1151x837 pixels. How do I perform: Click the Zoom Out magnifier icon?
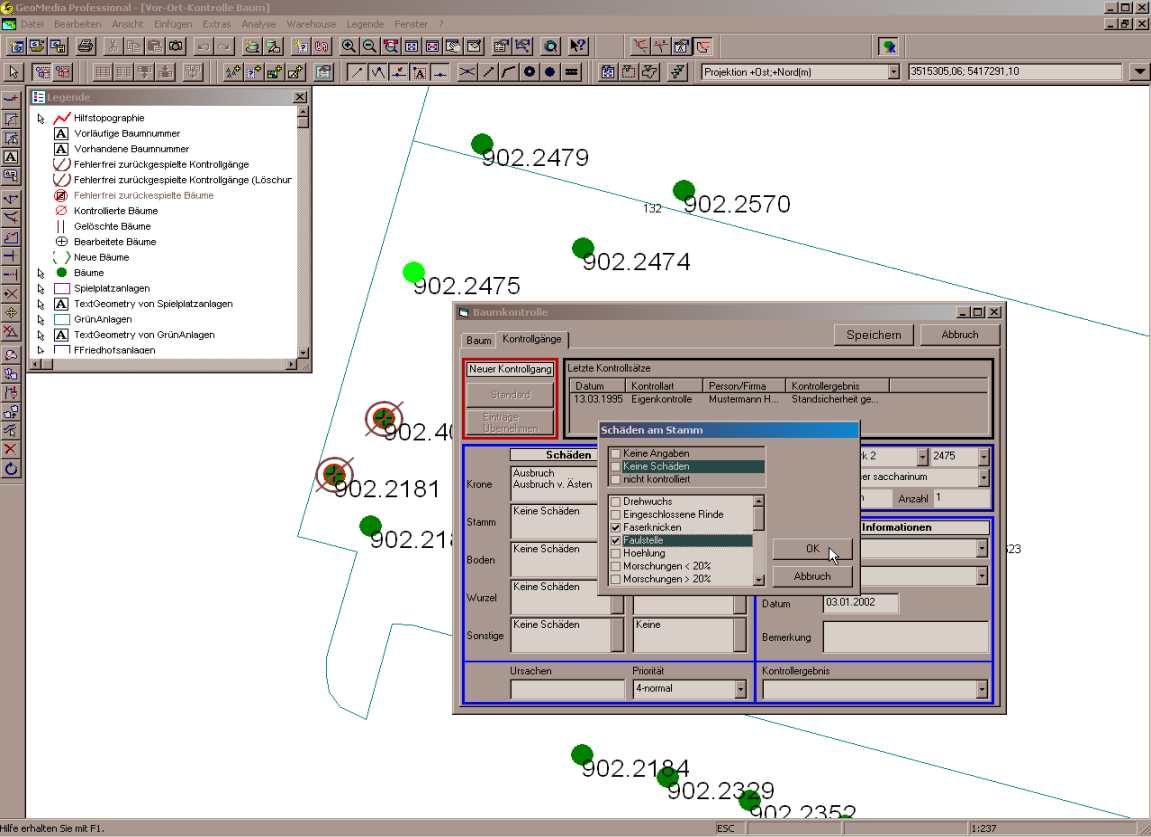(369, 46)
